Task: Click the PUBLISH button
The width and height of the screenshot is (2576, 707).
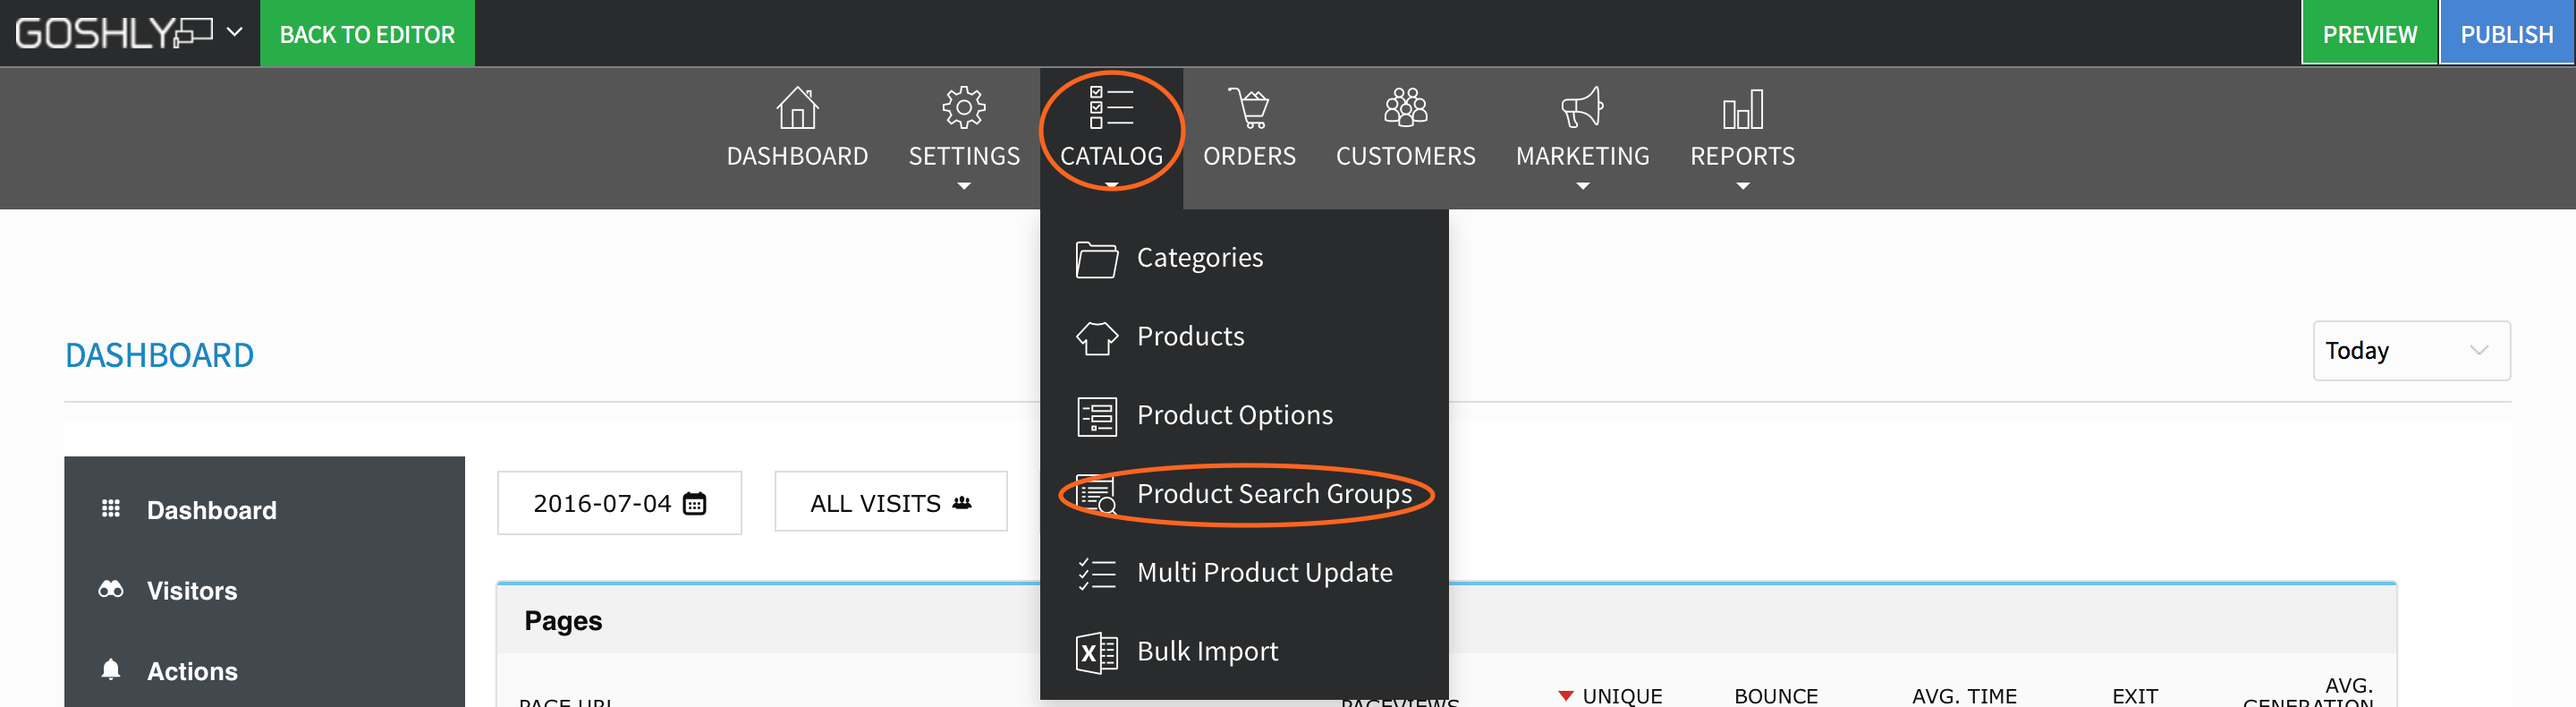Action: (x=2506, y=34)
